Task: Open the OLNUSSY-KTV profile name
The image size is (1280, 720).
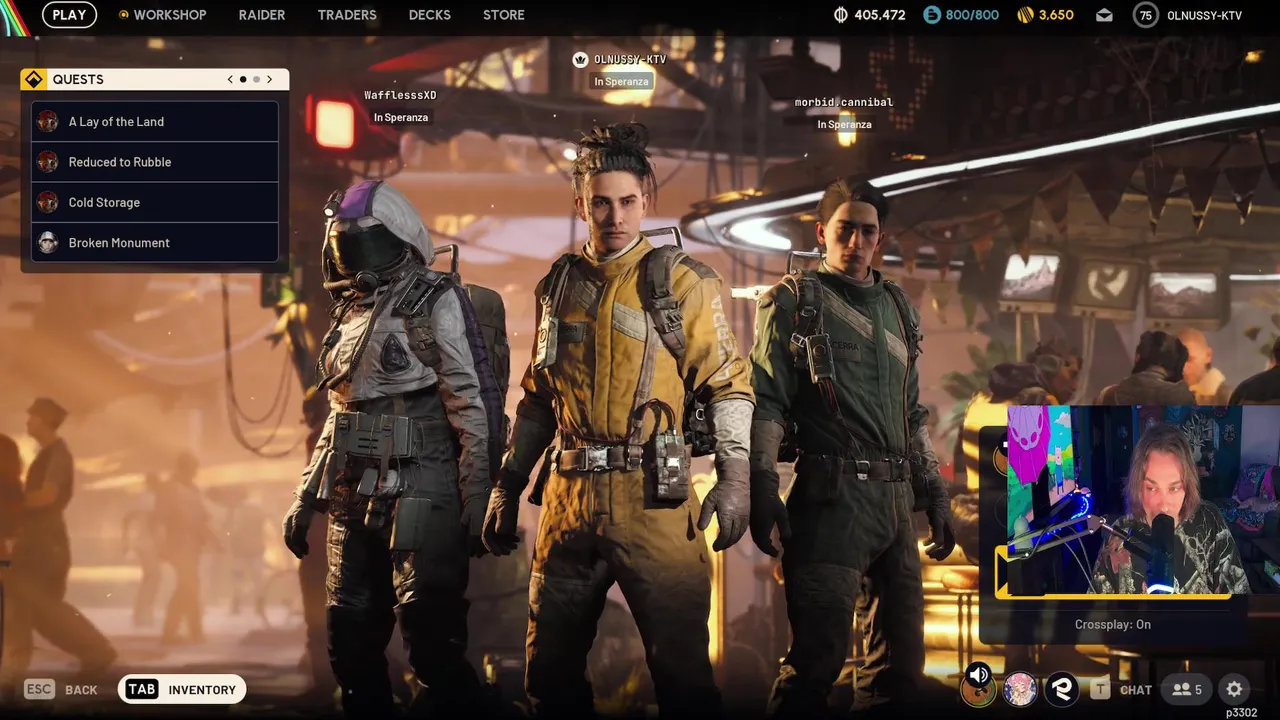Action: 1204,15
